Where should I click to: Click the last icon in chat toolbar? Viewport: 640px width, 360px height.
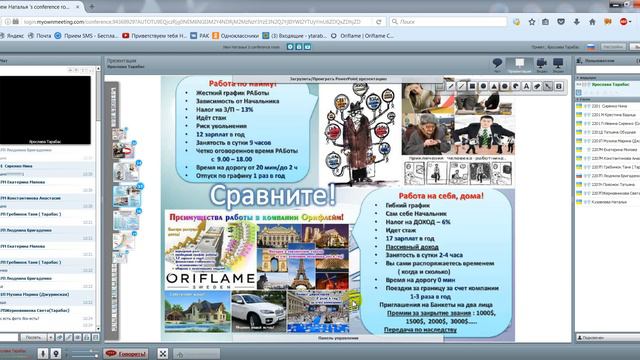(96, 338)
